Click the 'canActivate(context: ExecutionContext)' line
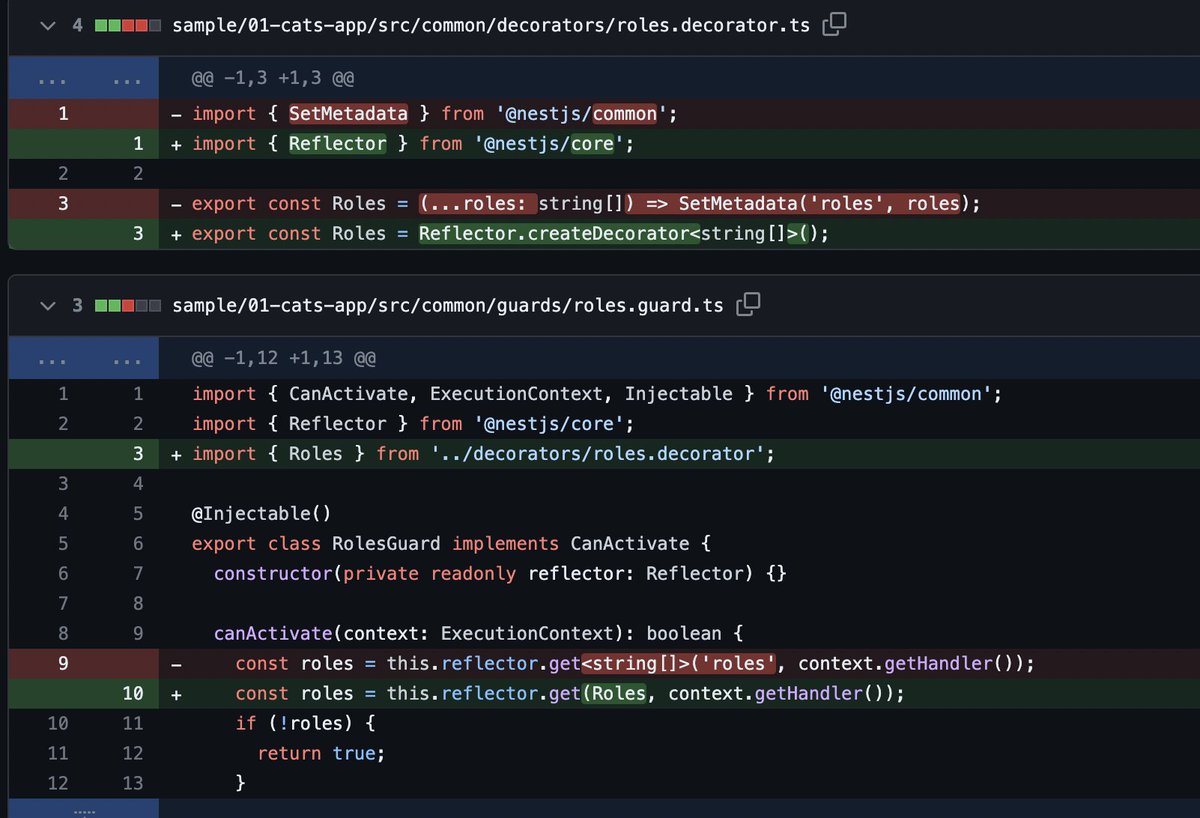Viewport: 1200px width, 818px height. point(679,634)
